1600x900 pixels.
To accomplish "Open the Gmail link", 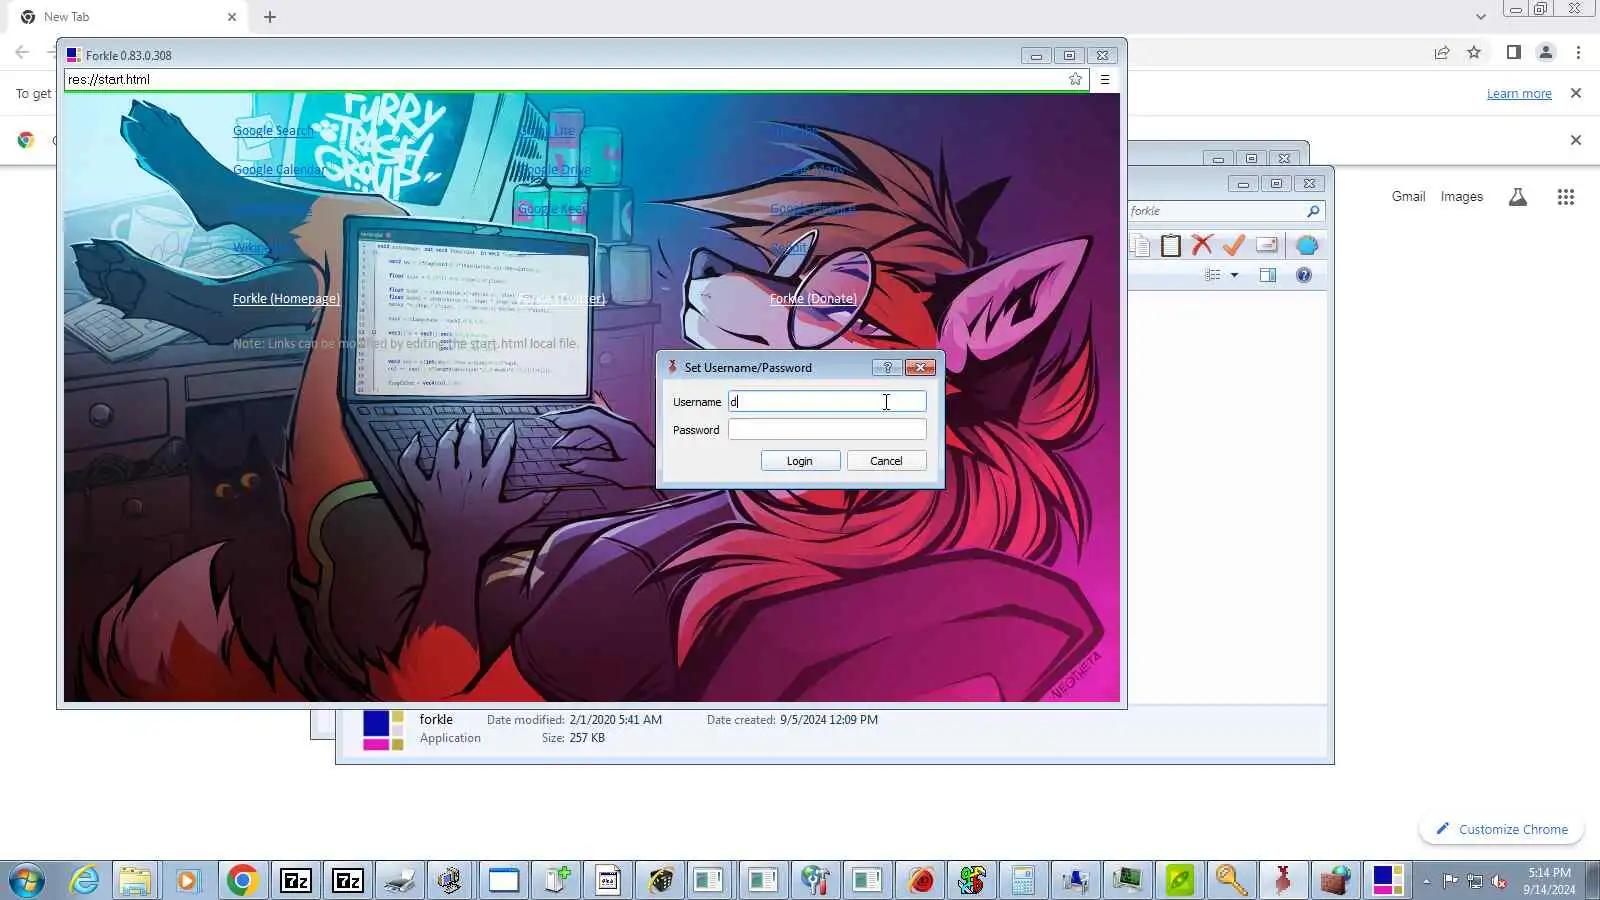I will 1408,196.
